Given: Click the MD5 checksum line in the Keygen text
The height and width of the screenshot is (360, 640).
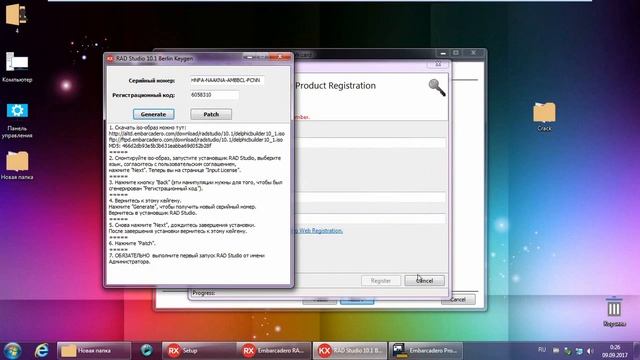Looking at the screenshot, I should (160, 145).
